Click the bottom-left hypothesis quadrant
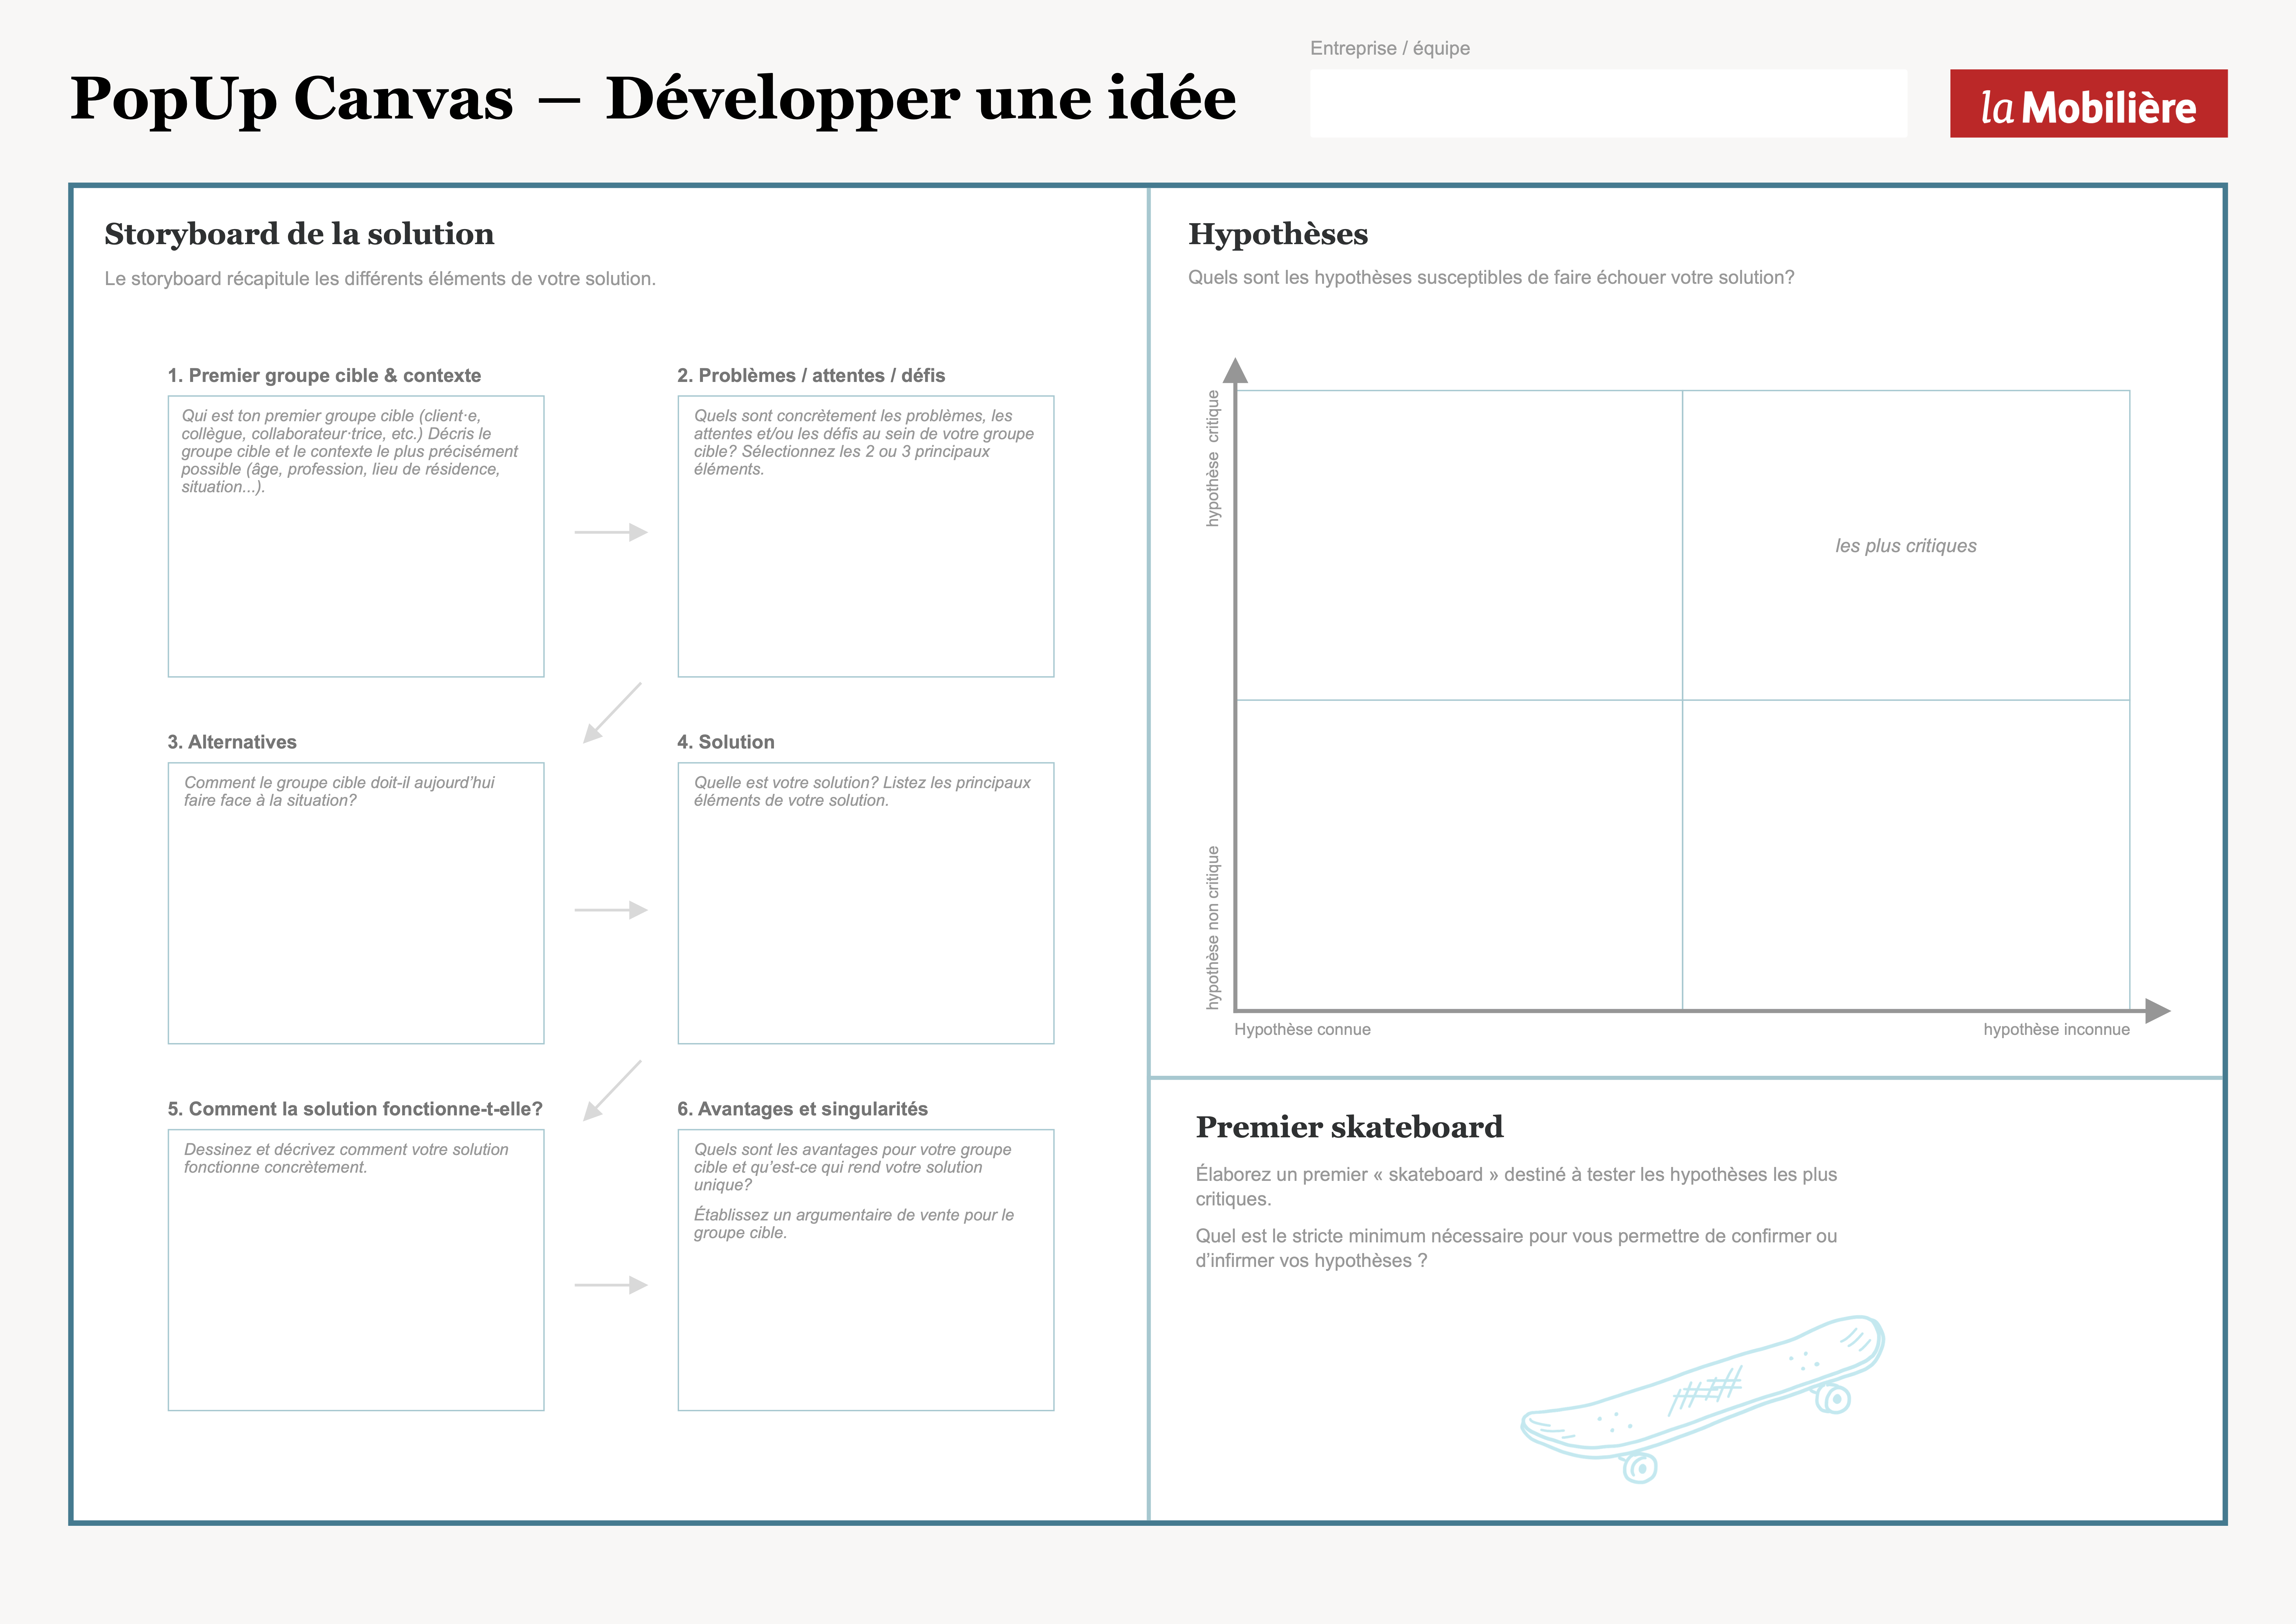The height and width of the screenshot is (1624, 2296). [x=1459, y=855]
